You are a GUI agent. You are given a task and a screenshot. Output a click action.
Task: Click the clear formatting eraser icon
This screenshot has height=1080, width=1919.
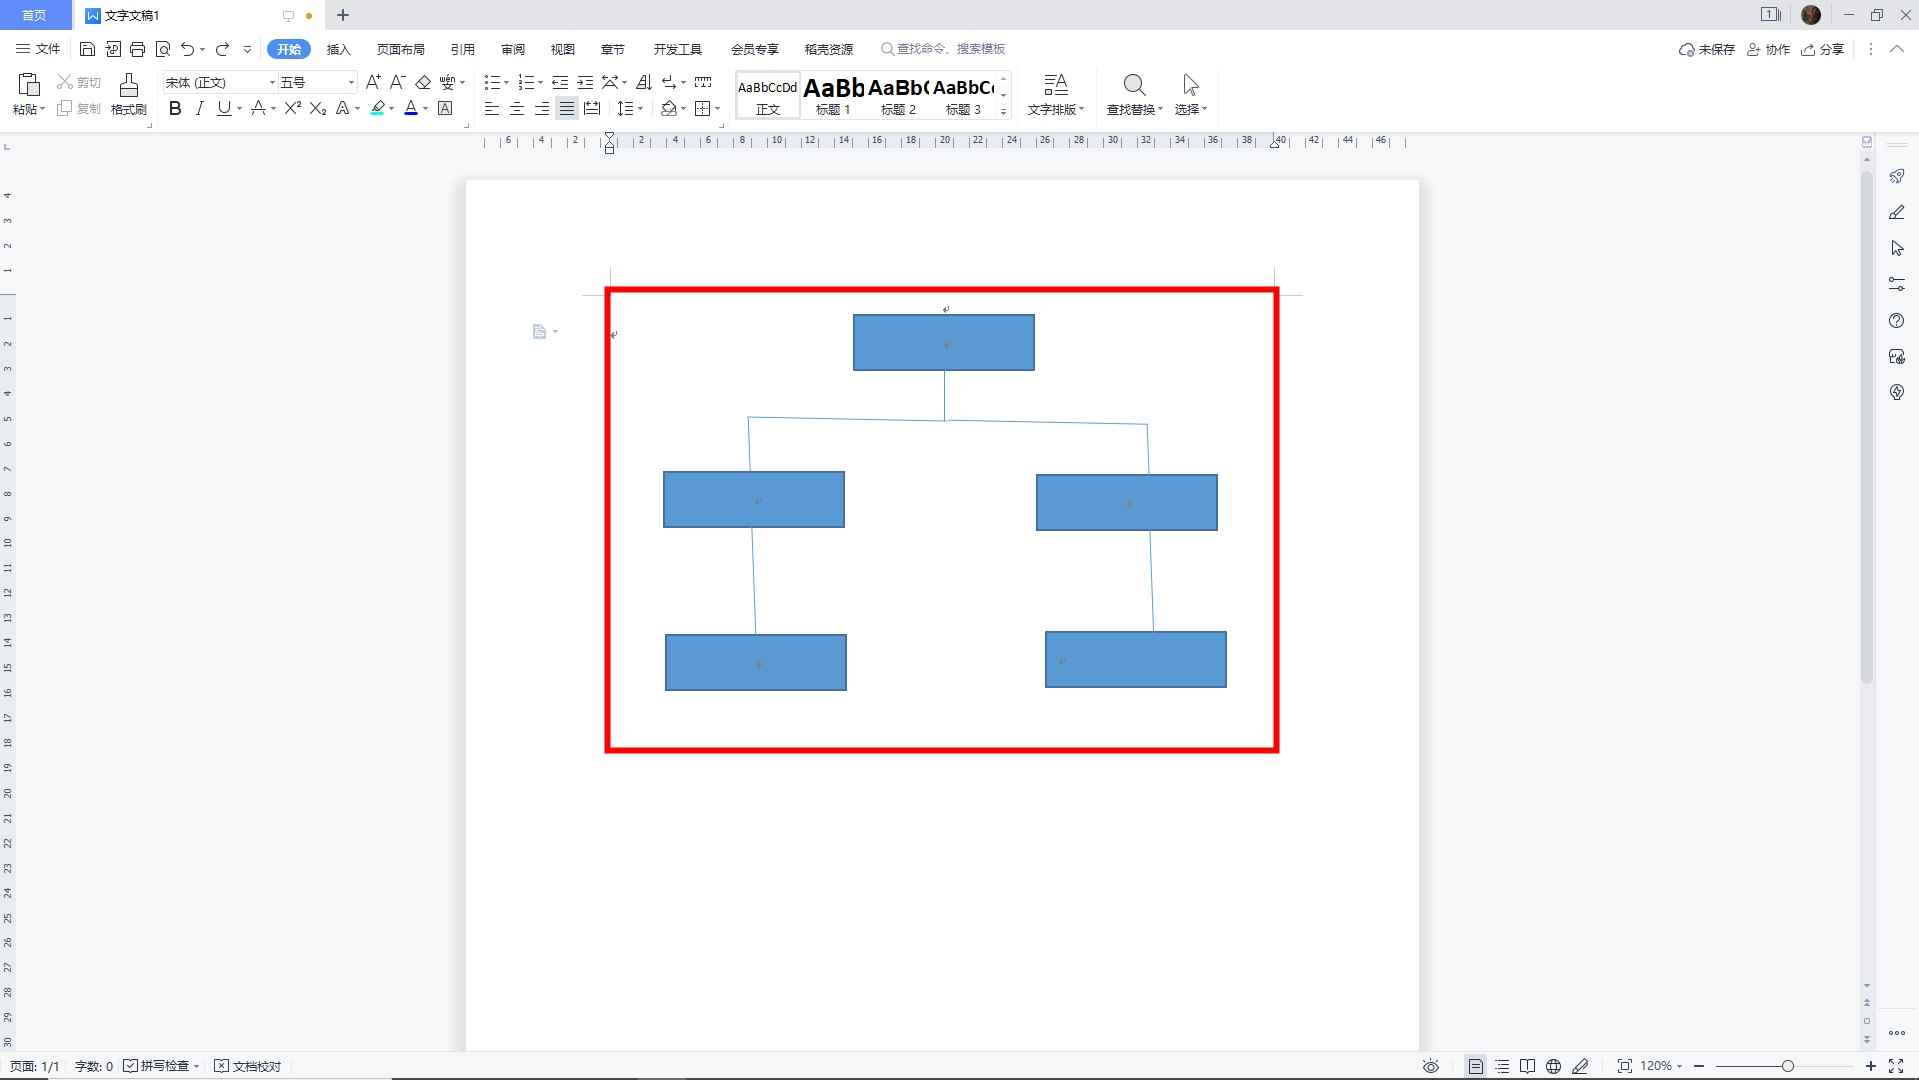(x=423, y=82)
